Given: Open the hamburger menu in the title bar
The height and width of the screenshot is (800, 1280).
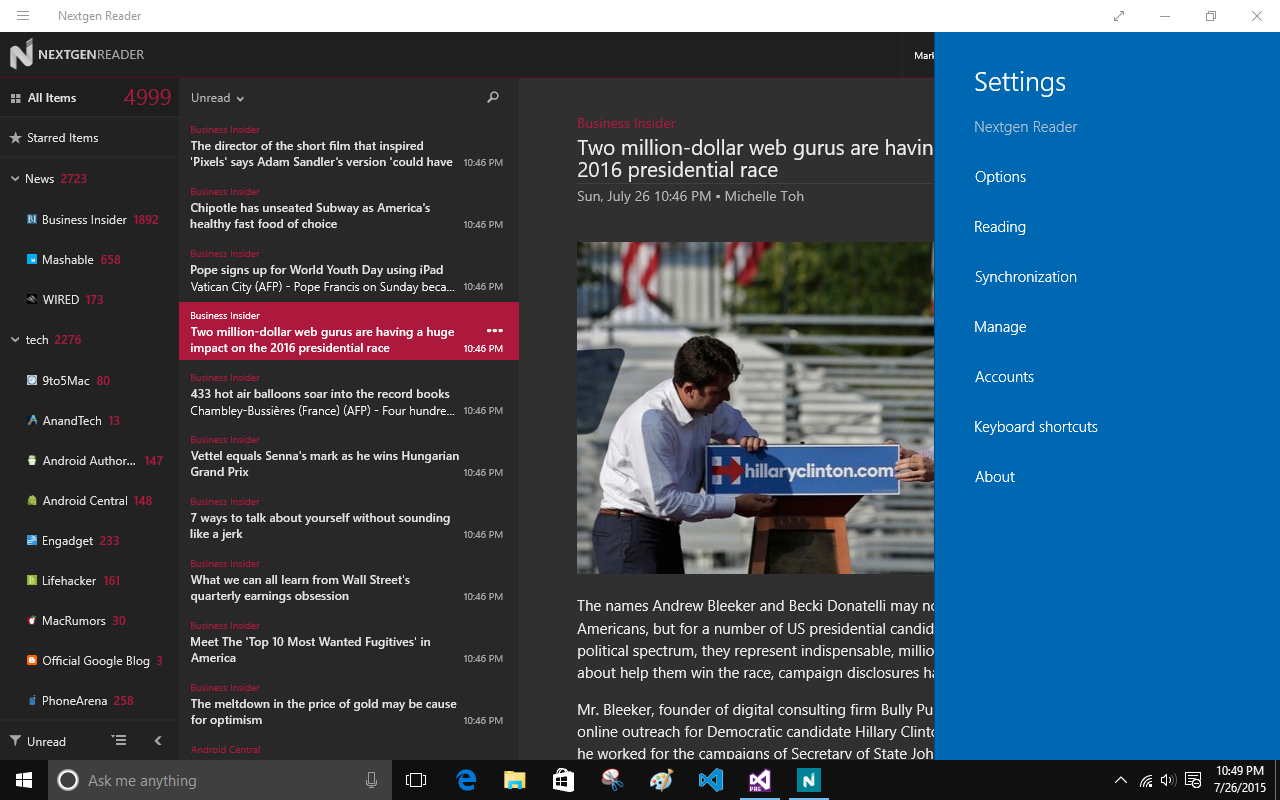Looking at the screenshot, I should [23, 16].
